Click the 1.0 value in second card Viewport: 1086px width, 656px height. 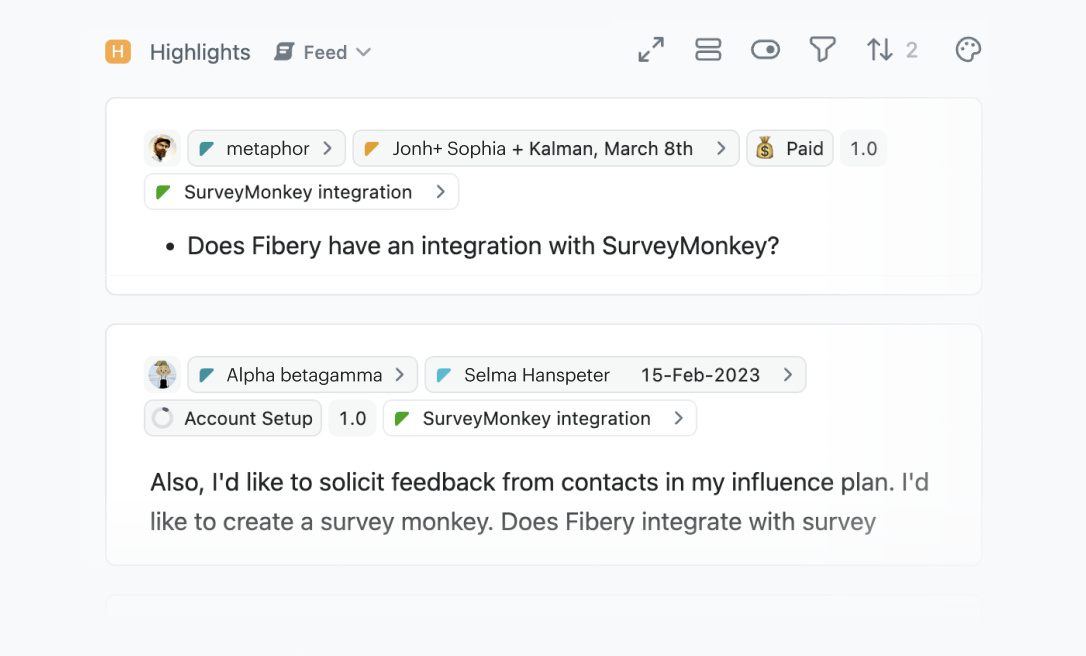pyautogui.click(x=352, y=418)
